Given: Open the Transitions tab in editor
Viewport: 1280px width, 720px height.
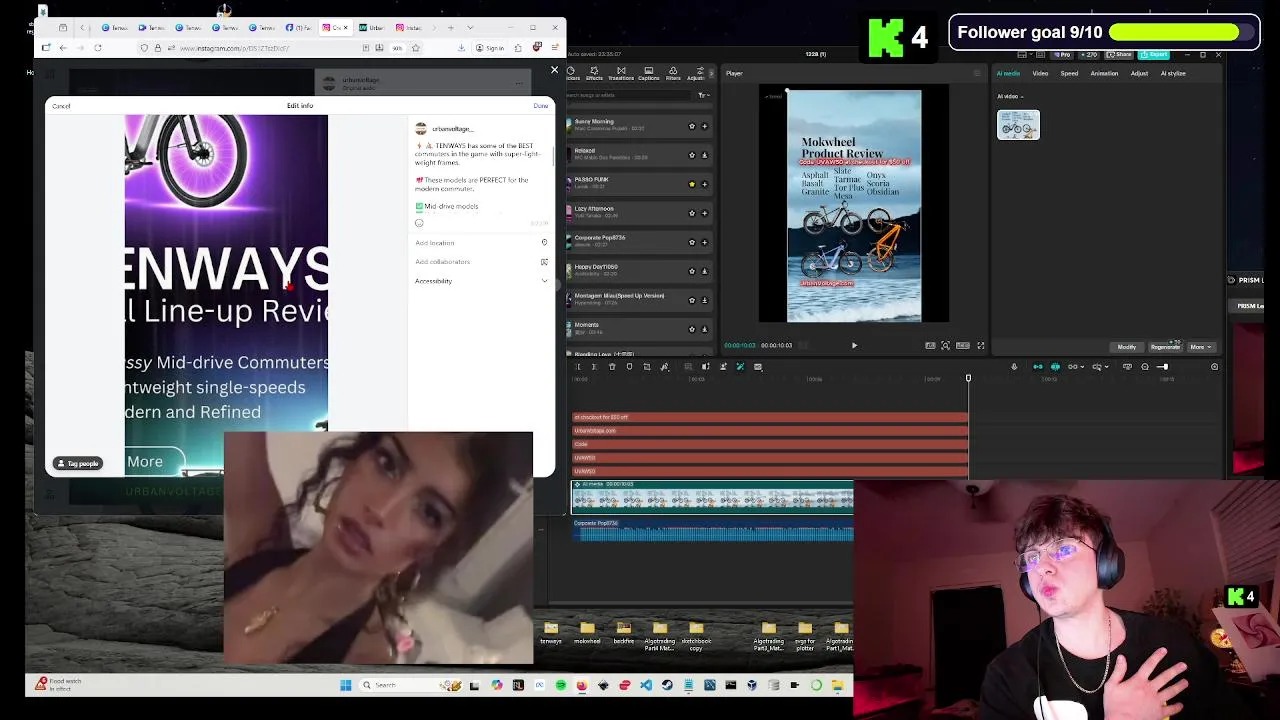Looking at the screenshot, I should (621, 73).
